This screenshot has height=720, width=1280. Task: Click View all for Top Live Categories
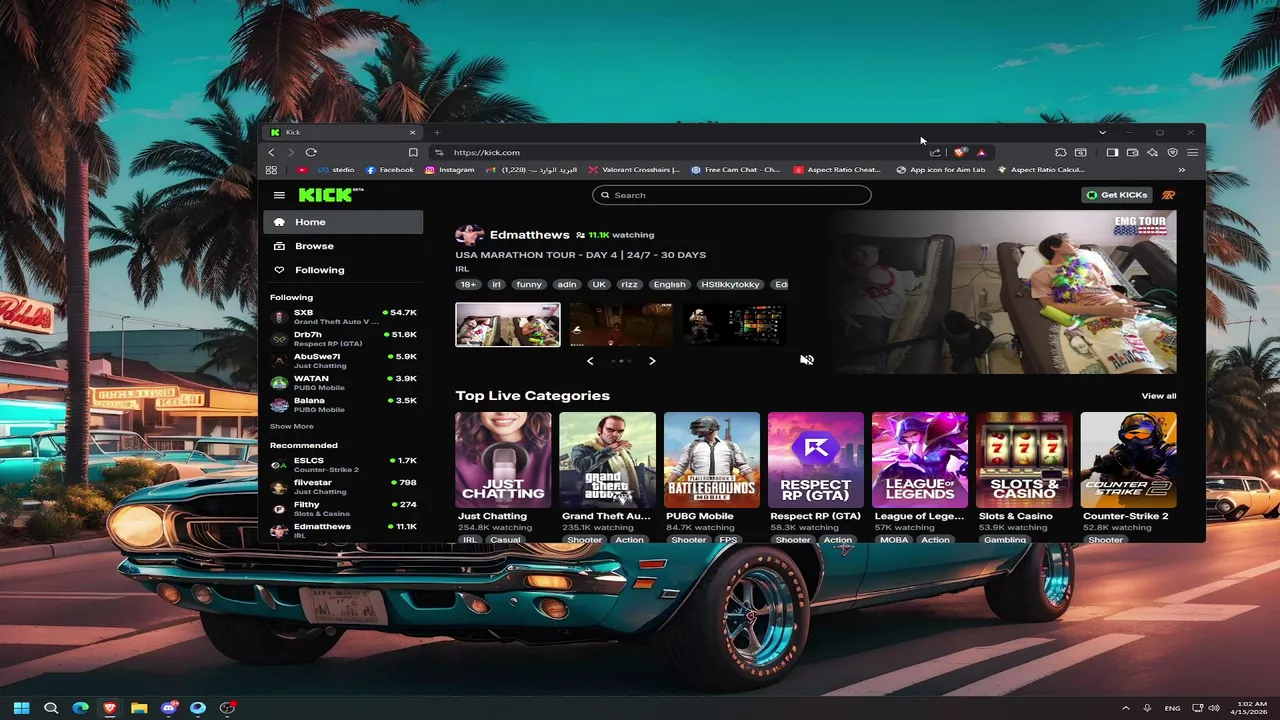coord(1159,396)
